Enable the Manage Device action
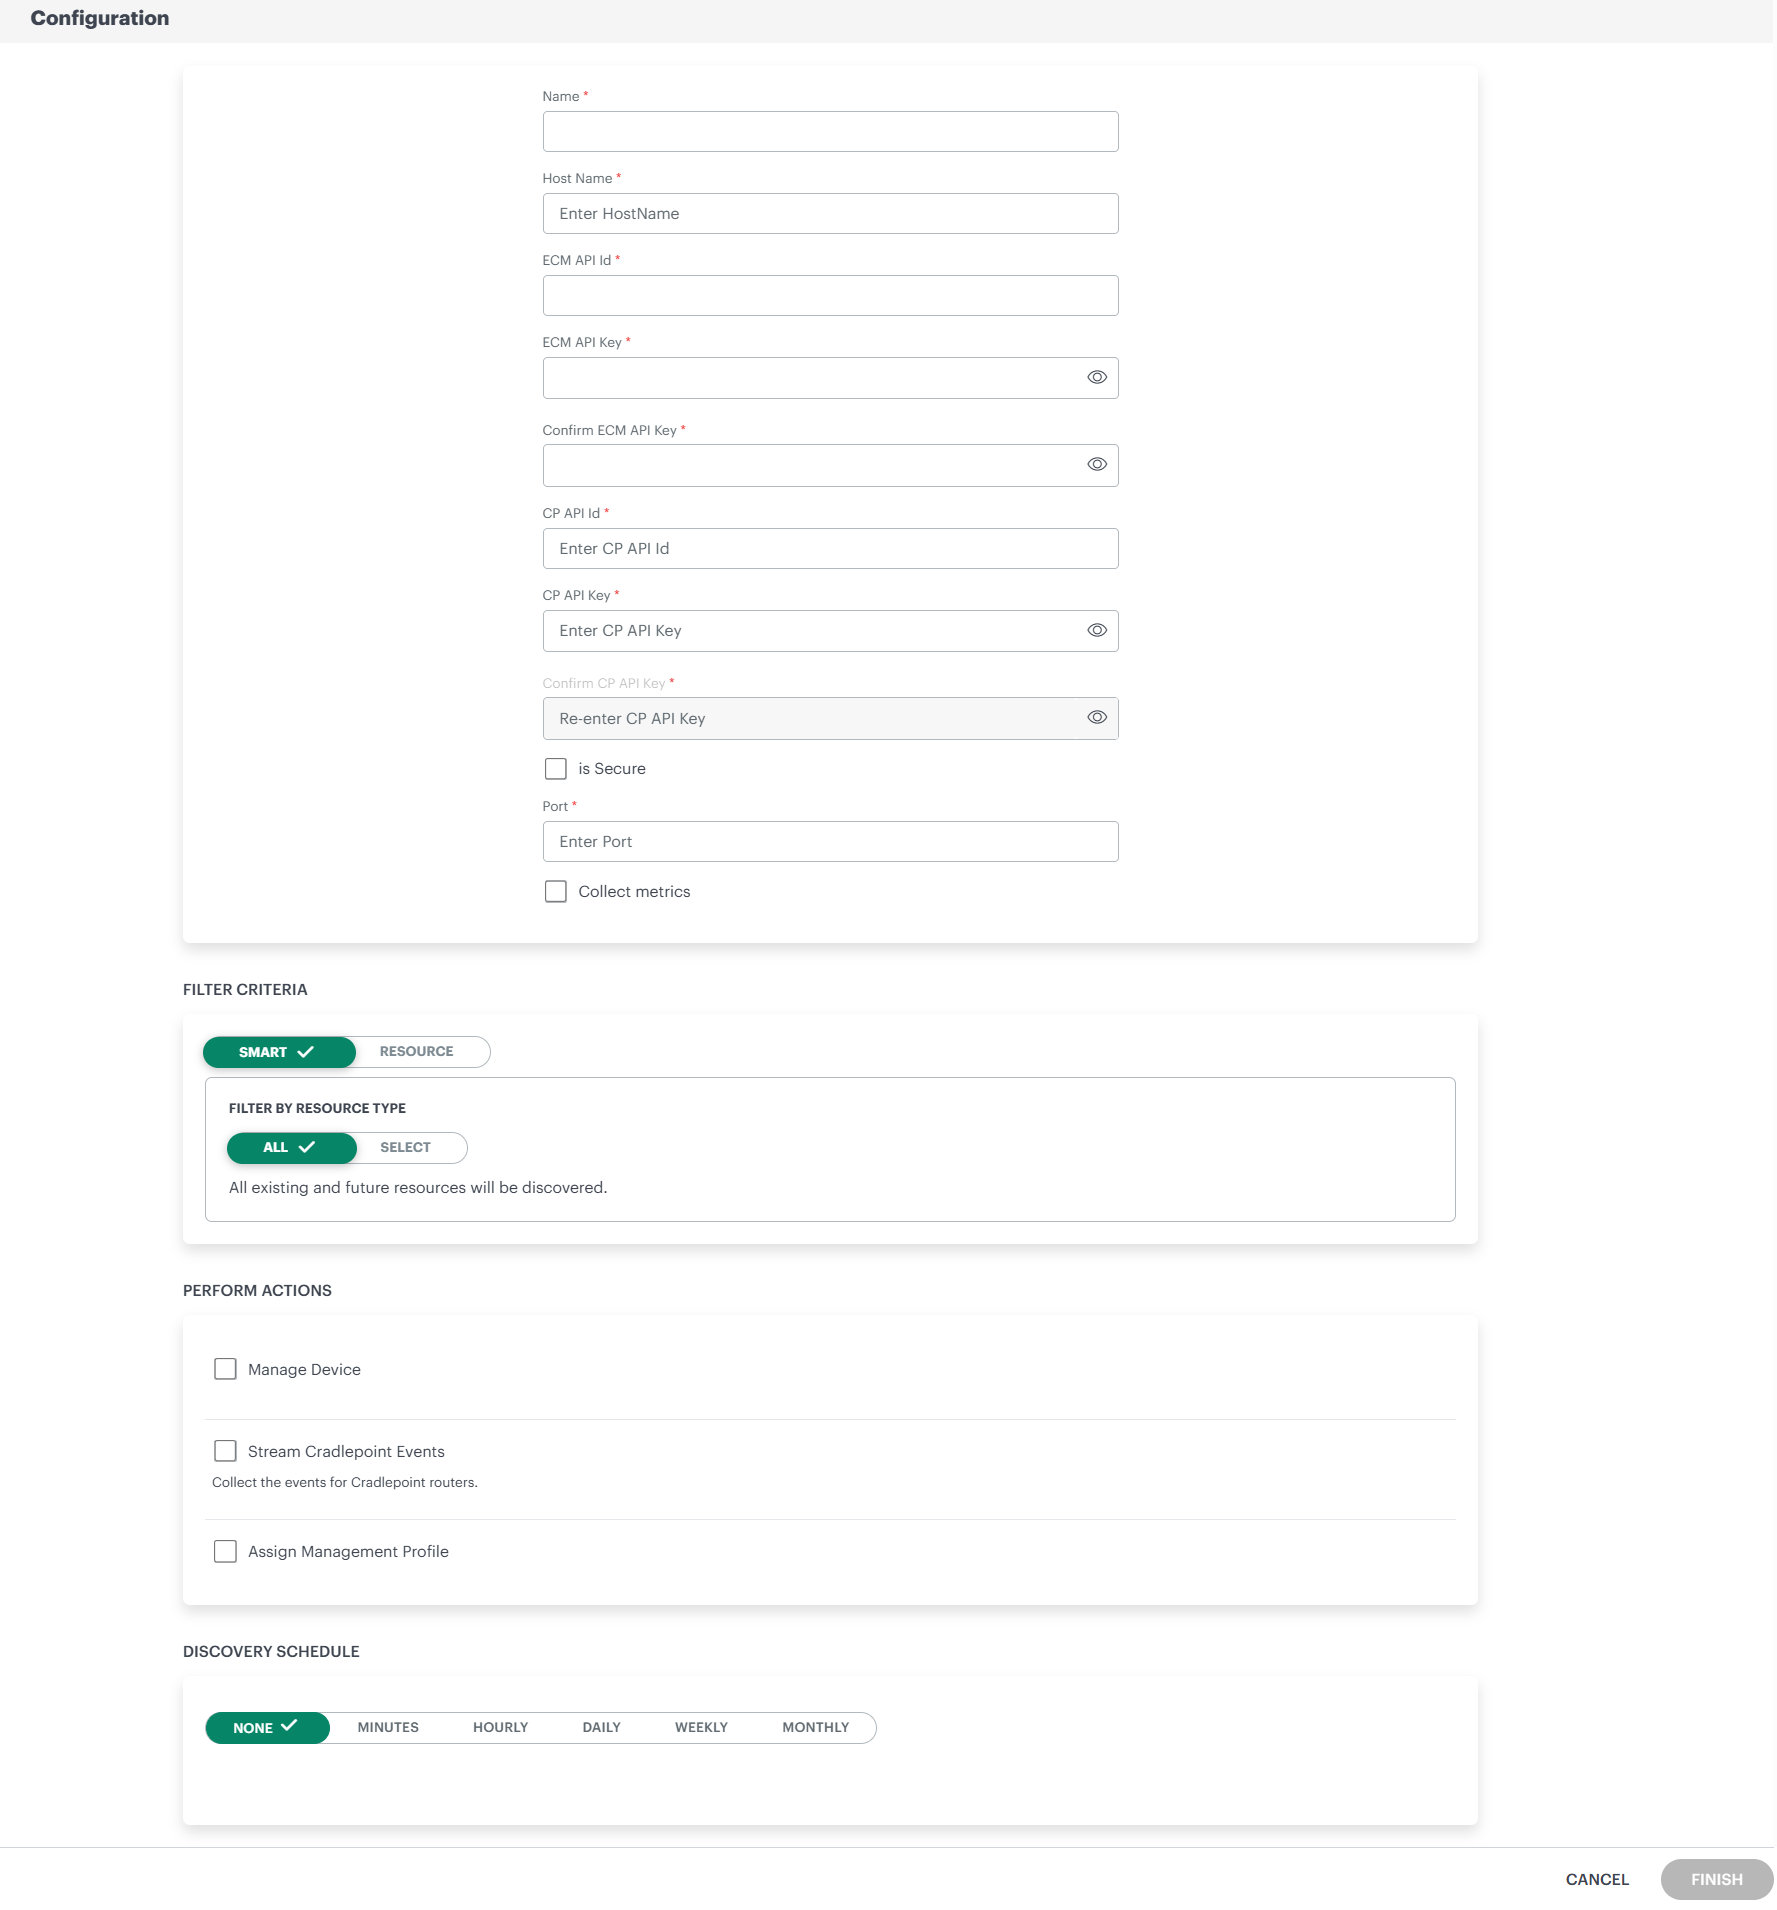The image size is (1777, 1910). (x=225, y=1369)
